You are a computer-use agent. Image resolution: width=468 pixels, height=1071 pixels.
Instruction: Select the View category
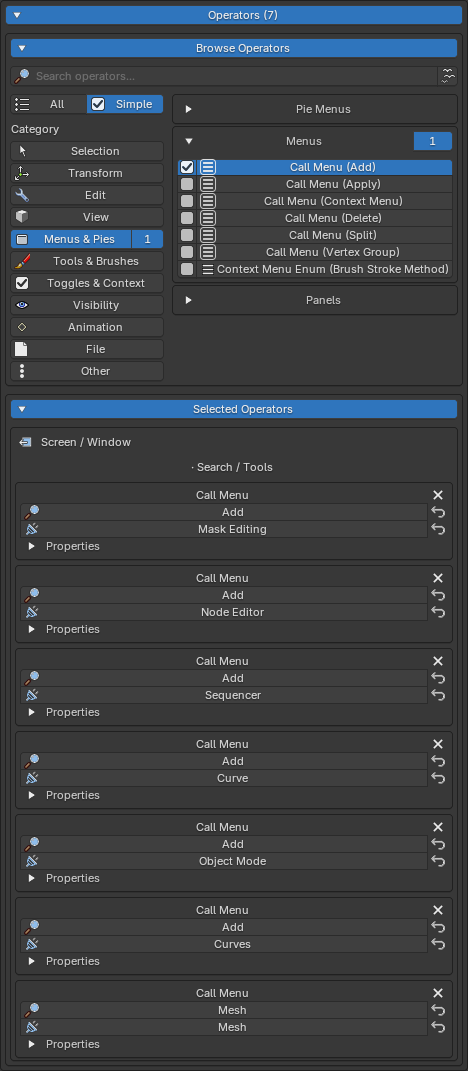(87, 217)
